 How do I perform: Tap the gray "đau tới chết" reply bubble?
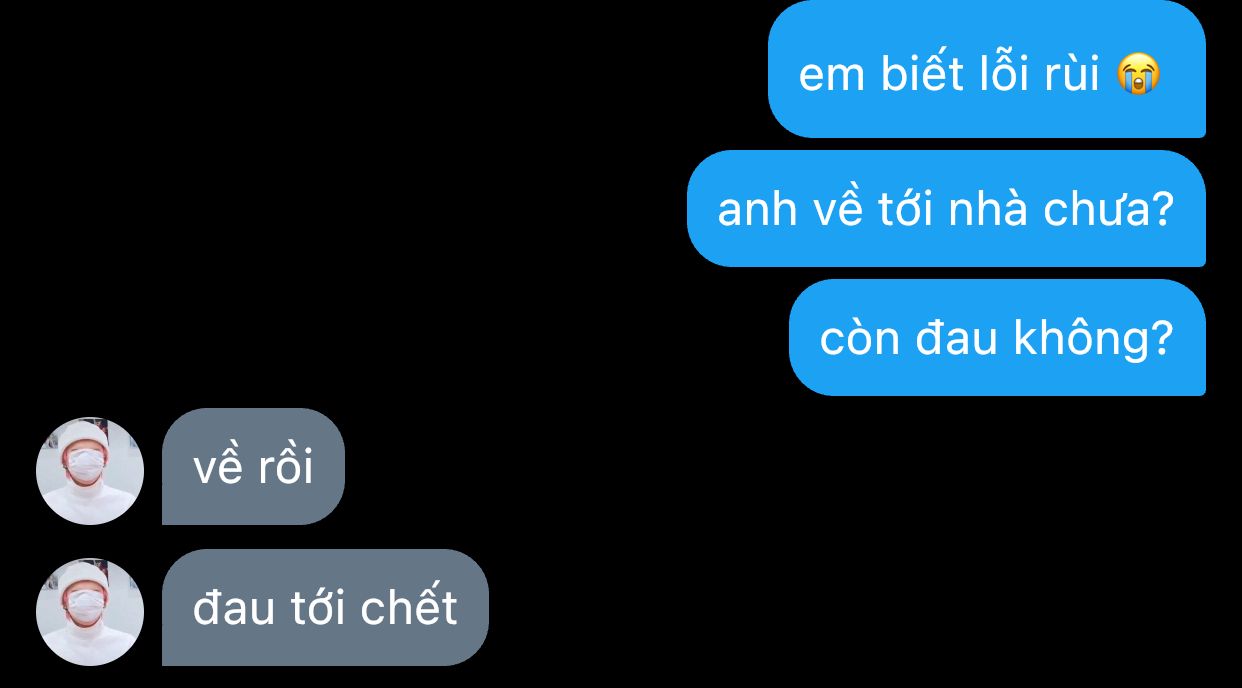325,607
